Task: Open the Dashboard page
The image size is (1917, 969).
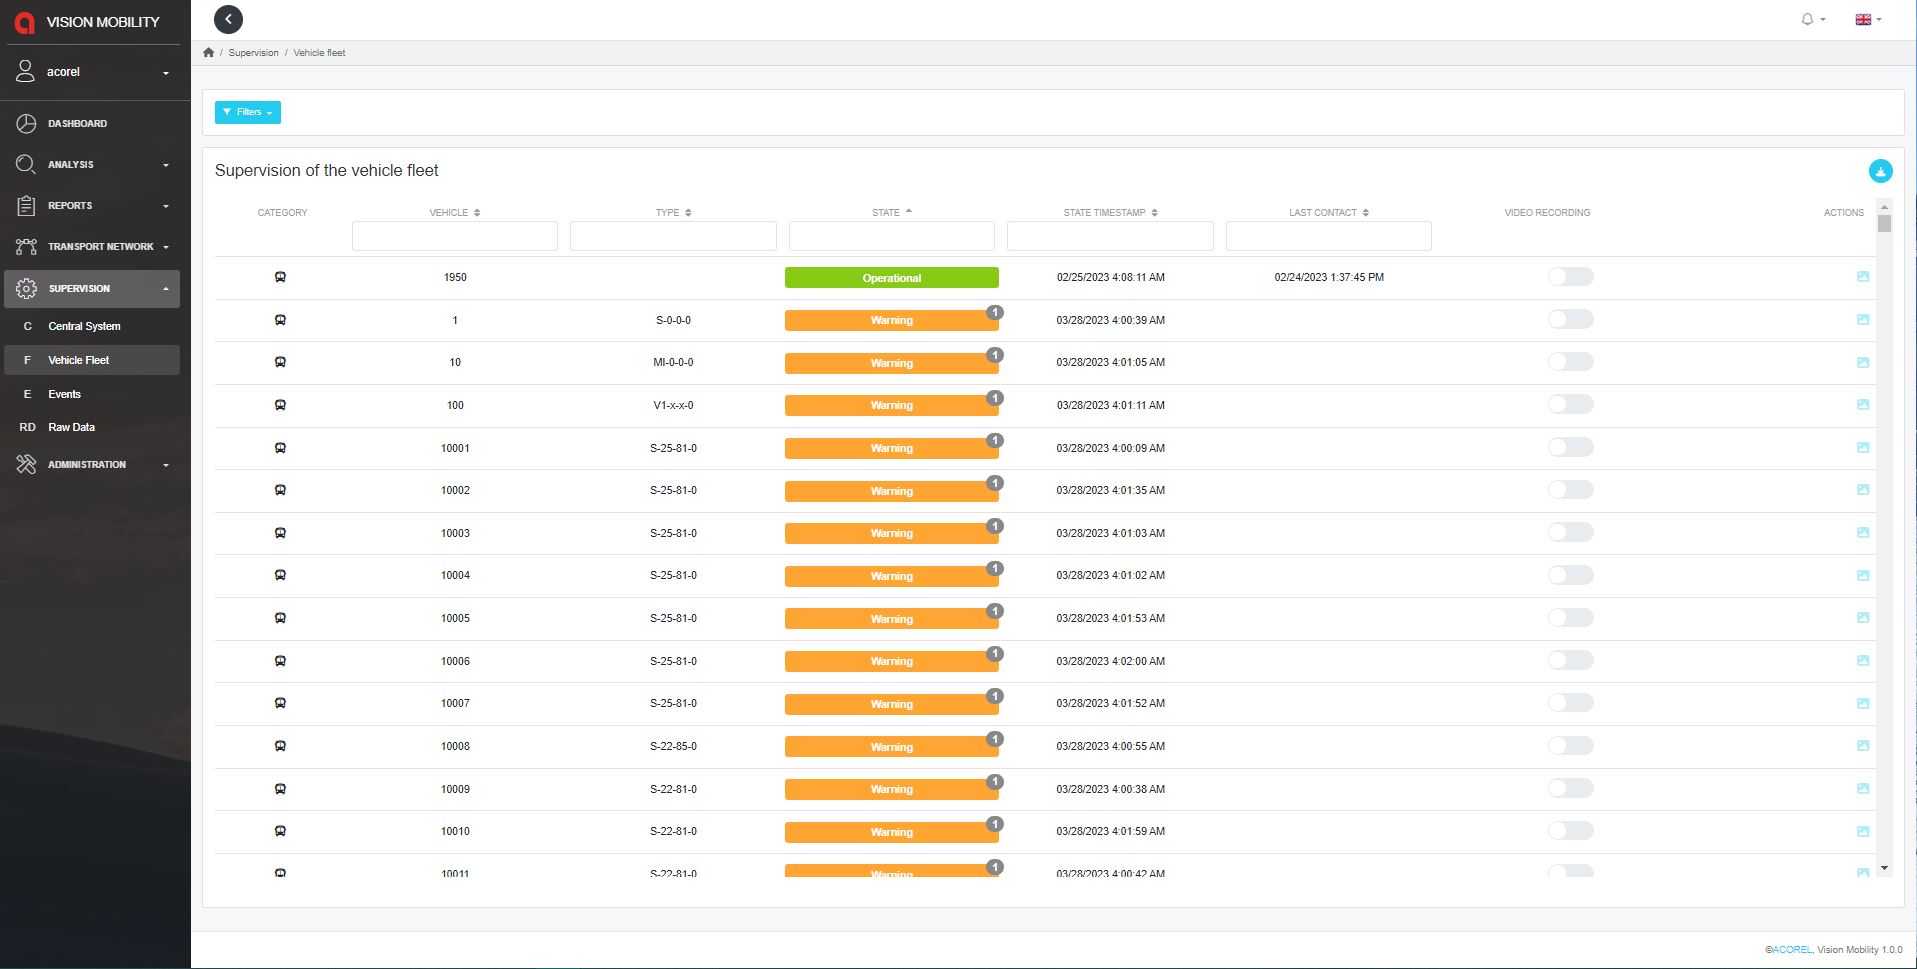Action: coord(93,124)
